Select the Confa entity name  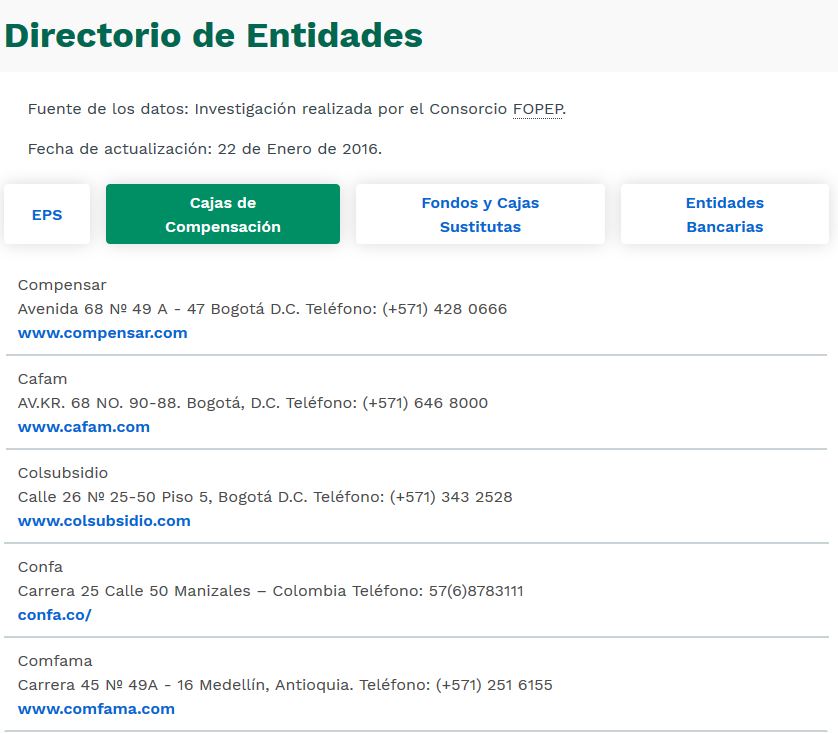point(40,567)
